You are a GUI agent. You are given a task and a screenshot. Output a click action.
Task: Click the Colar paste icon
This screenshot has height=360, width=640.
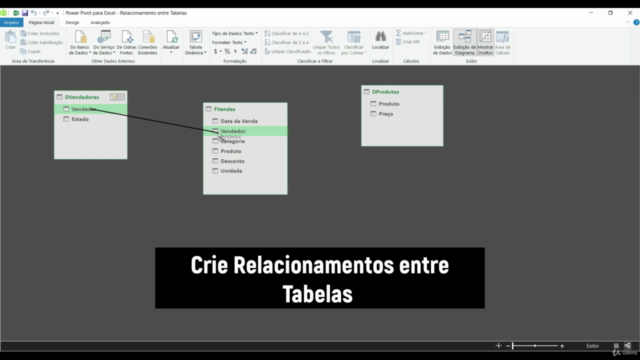[x=10, y=38]
